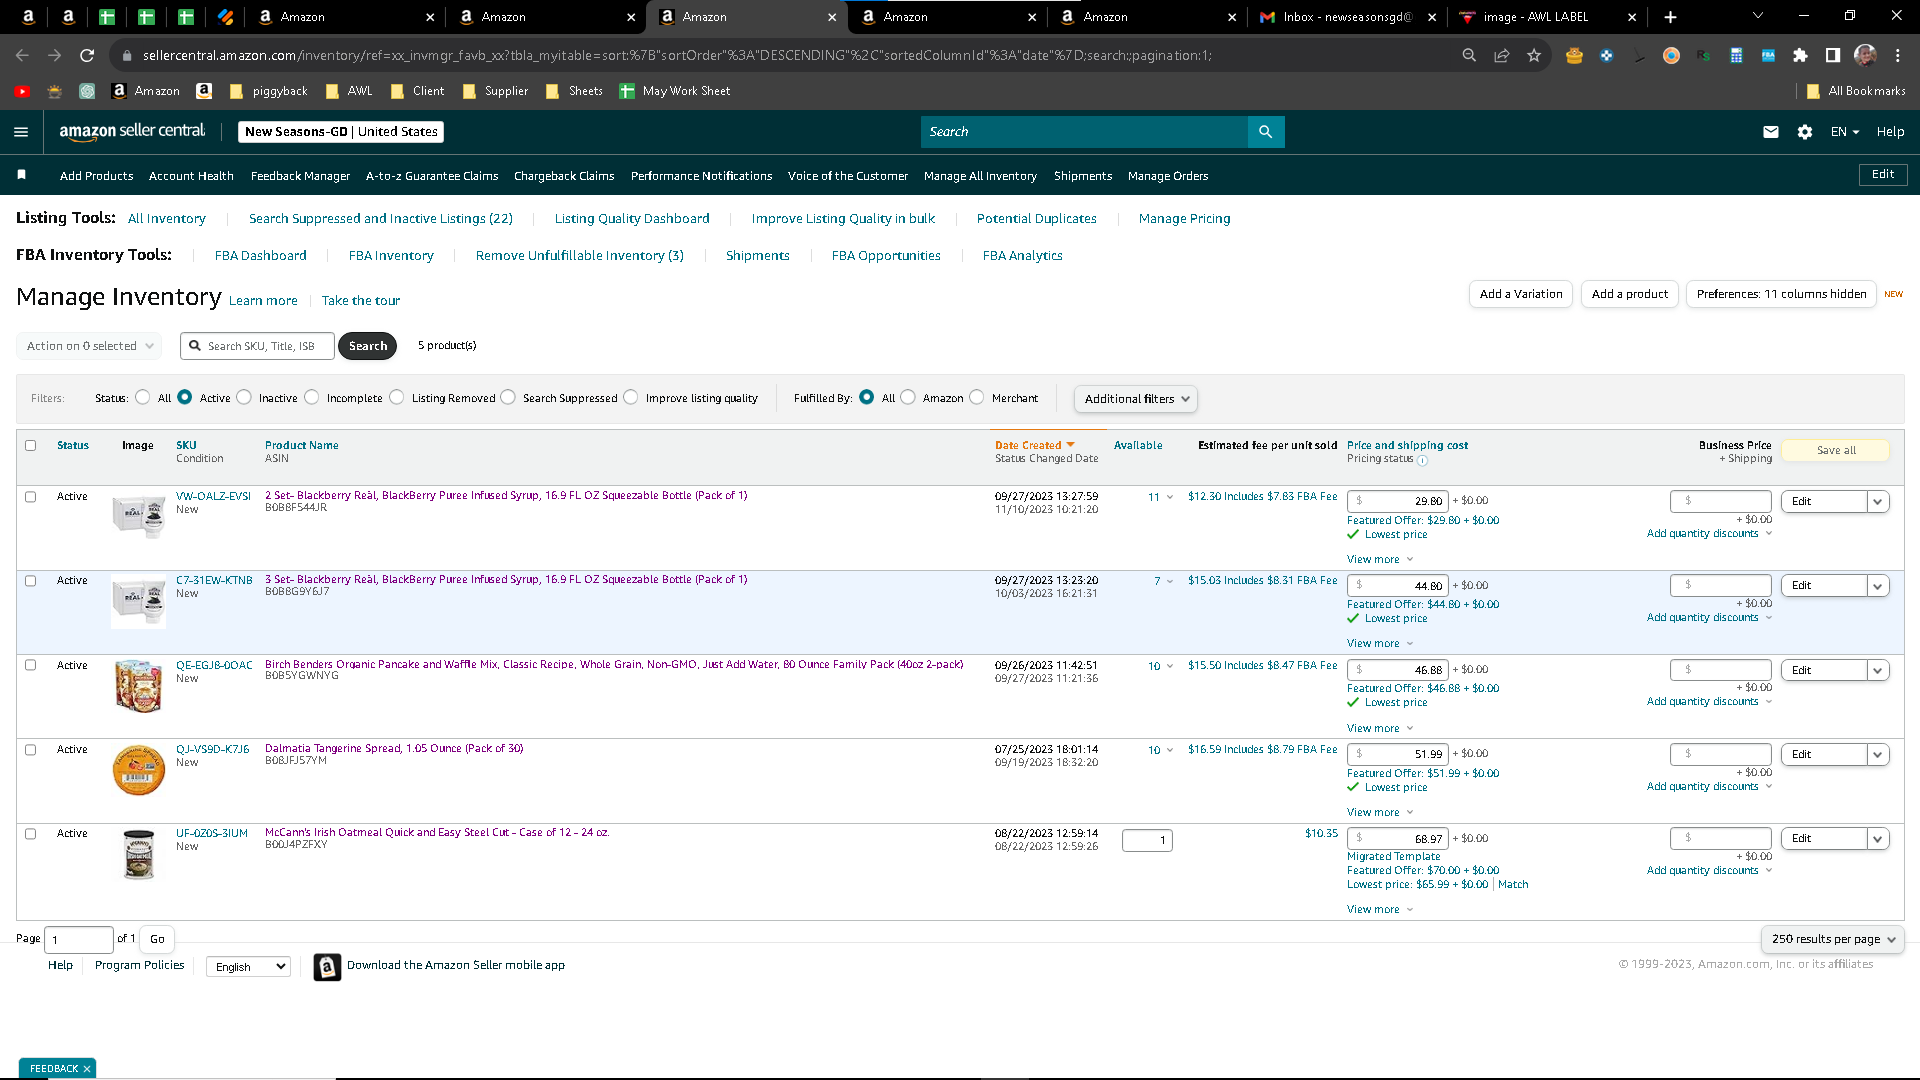1920x1080 pixels.
Task: Click the pricing status info icon
Action: (x=1422, y=461)
